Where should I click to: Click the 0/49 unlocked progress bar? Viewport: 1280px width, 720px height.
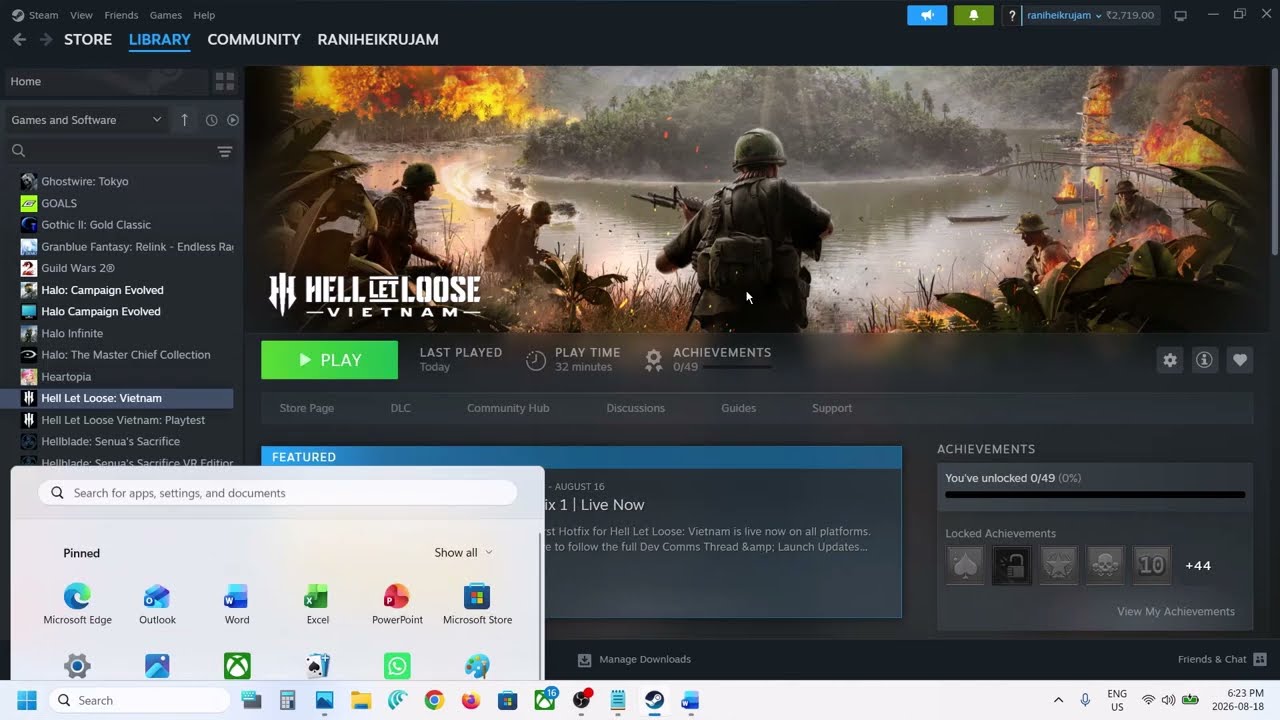(1095, 494)
